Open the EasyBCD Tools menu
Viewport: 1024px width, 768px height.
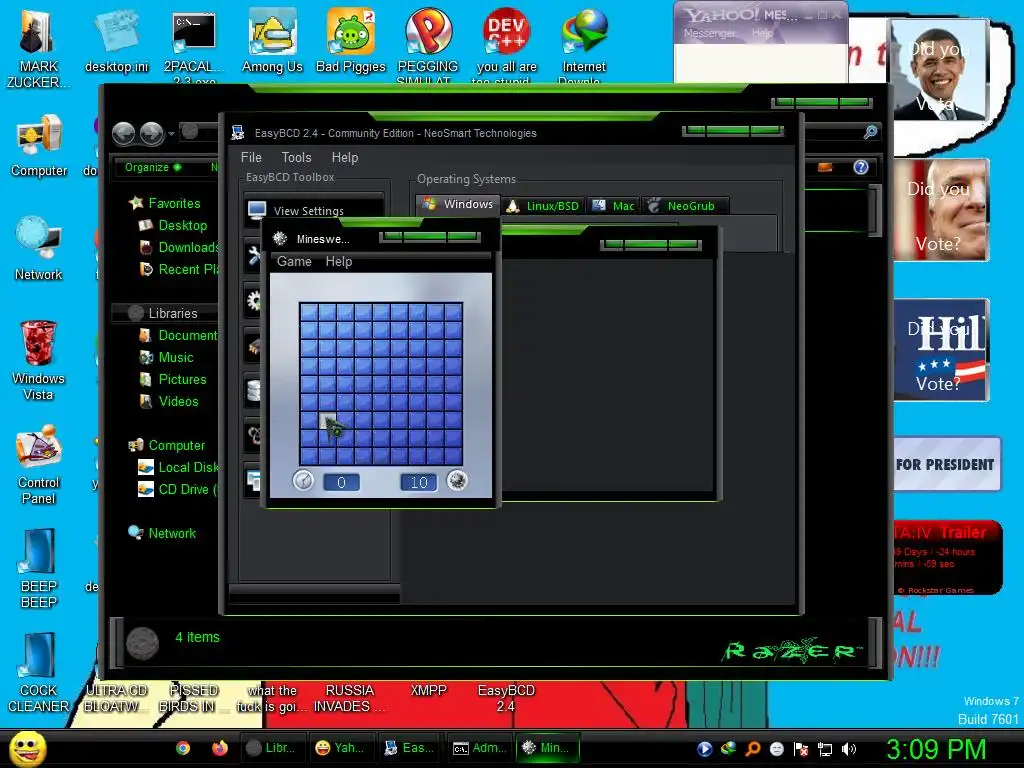[296, 157]
